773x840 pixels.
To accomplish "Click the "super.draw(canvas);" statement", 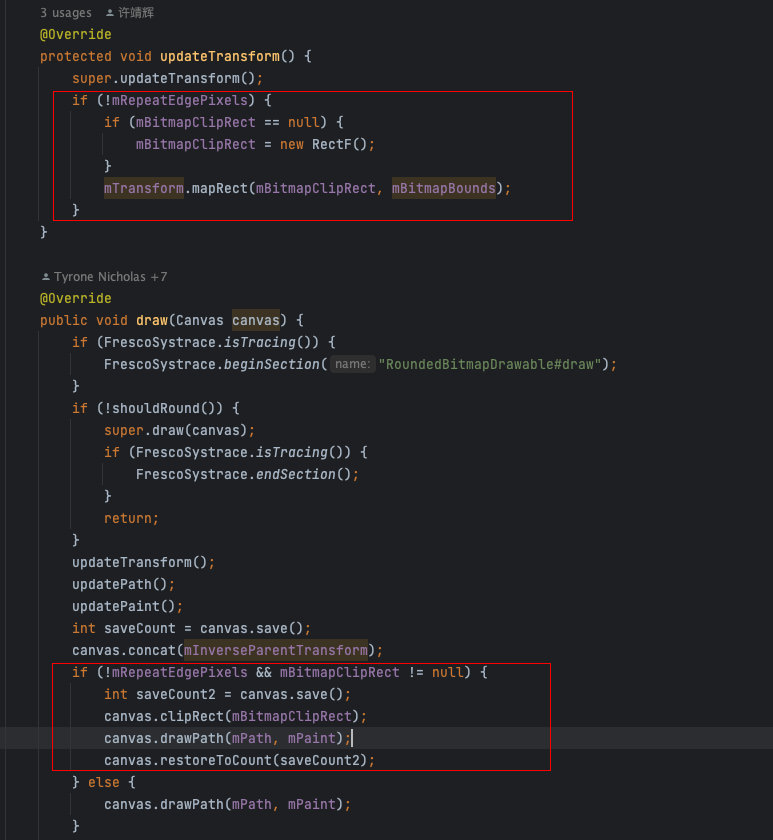I will [179, 431].
